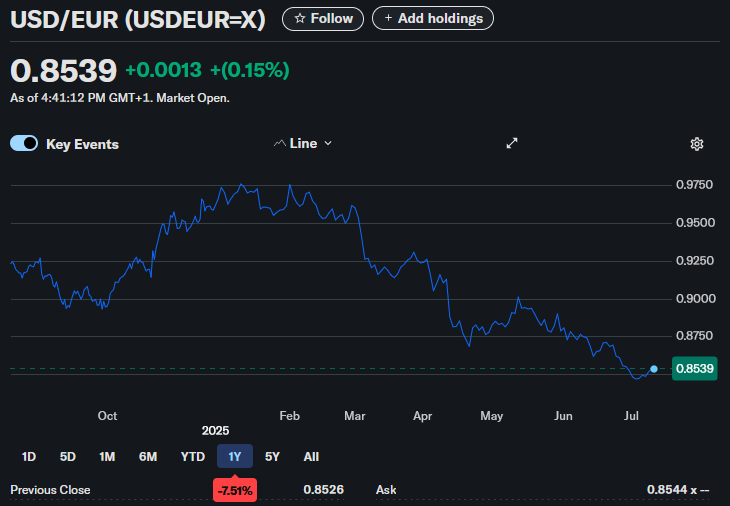Select the 5Y time range

coord(272,457)
